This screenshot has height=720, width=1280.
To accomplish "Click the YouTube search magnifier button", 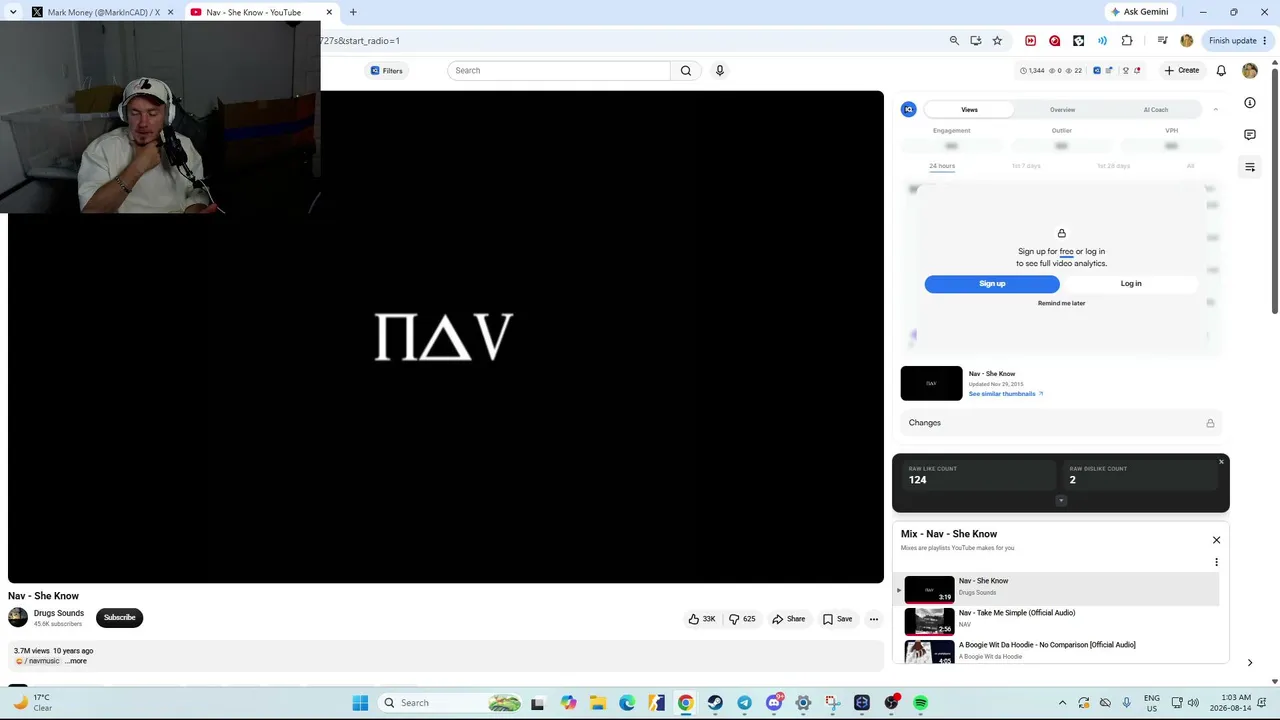I will coord(686,71).
